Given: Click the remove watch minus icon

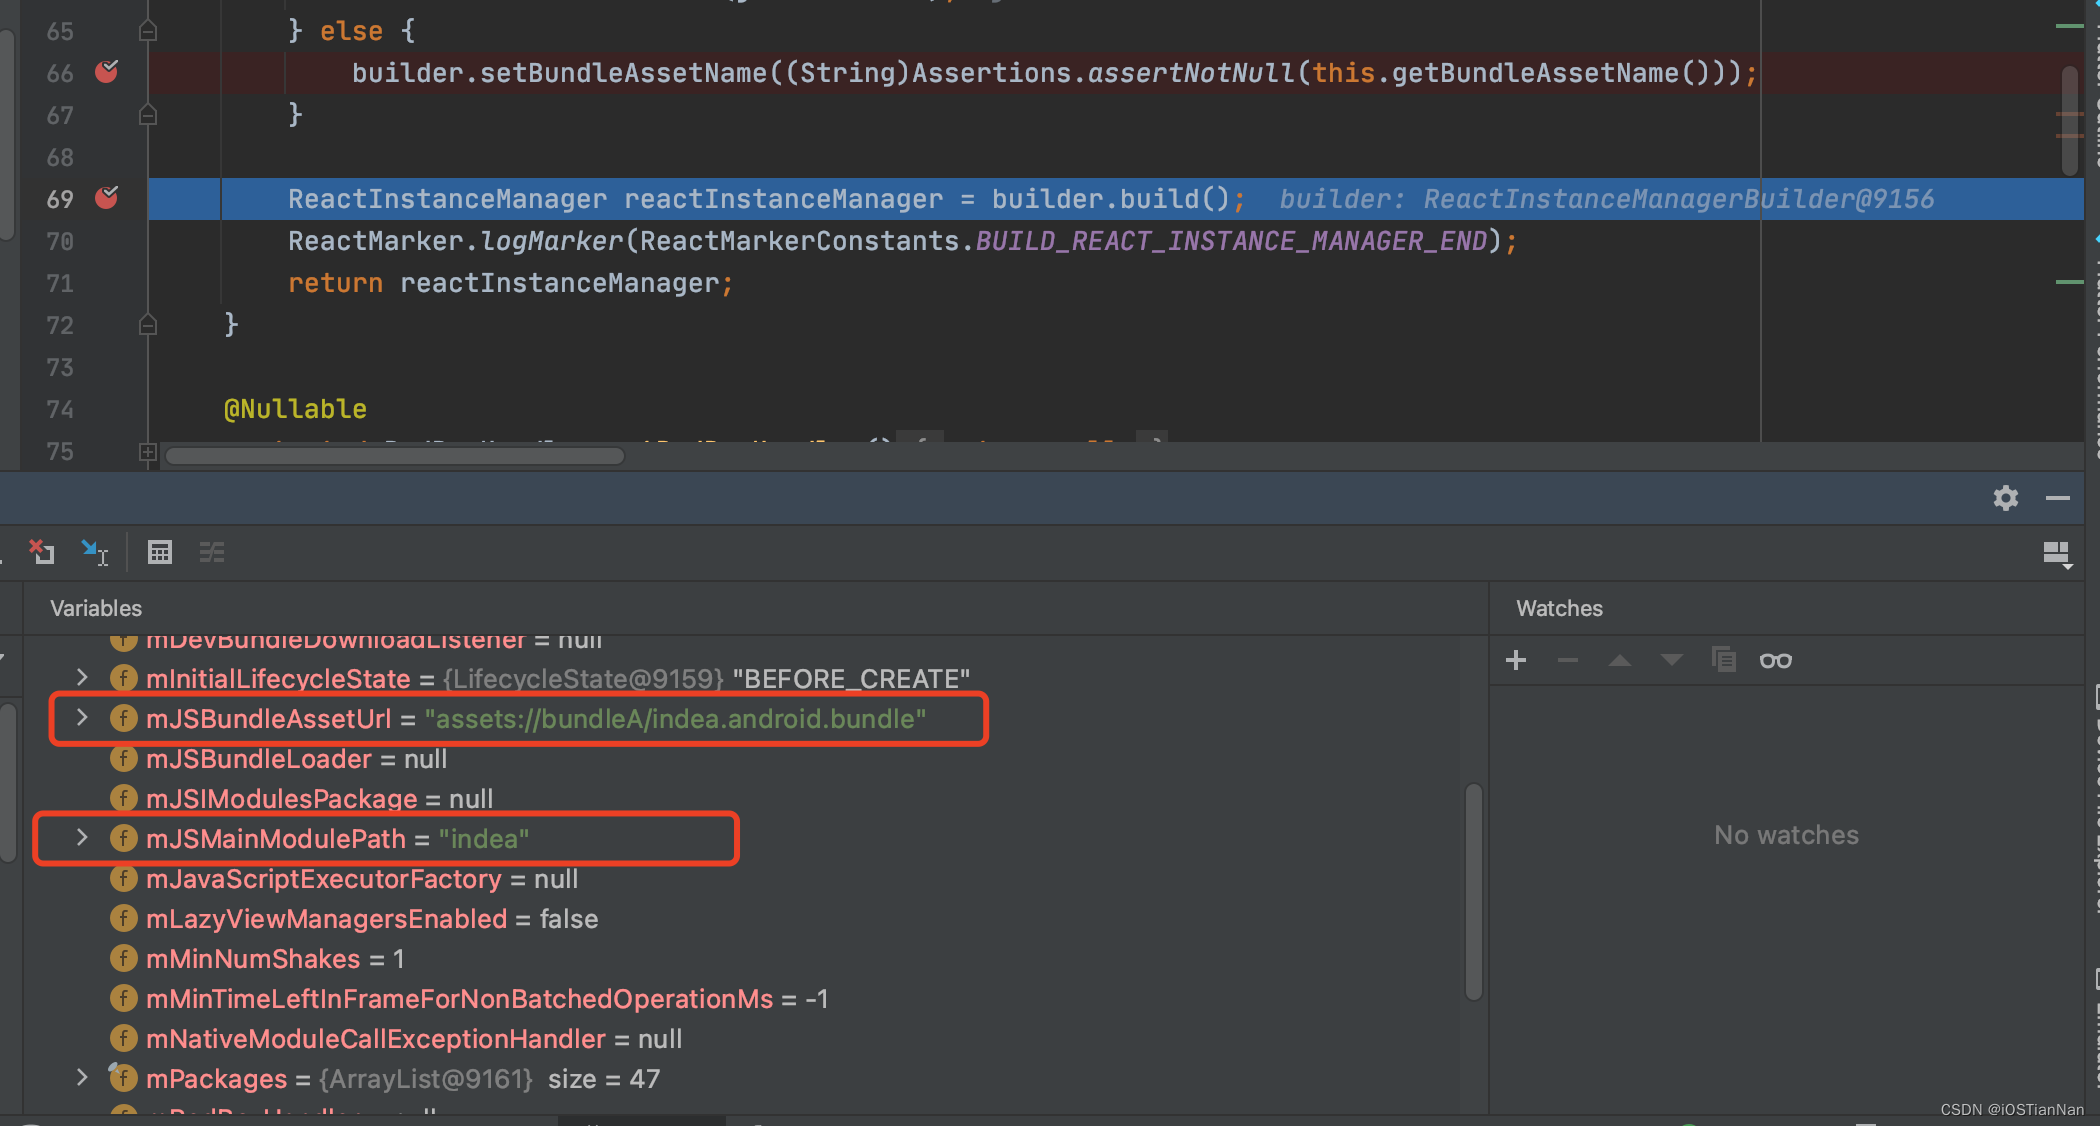Looking at the screenshot, I should [1568, 660].
